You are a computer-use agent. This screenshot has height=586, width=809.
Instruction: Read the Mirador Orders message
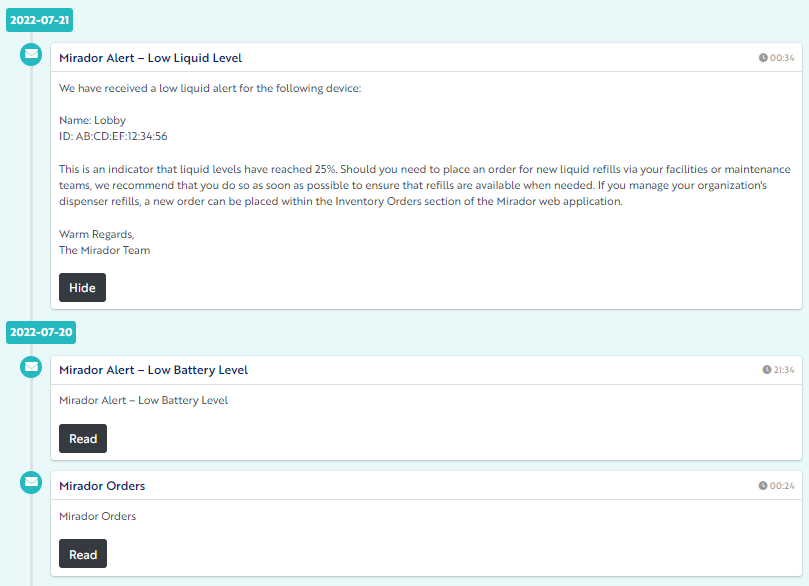pos(83,555)
